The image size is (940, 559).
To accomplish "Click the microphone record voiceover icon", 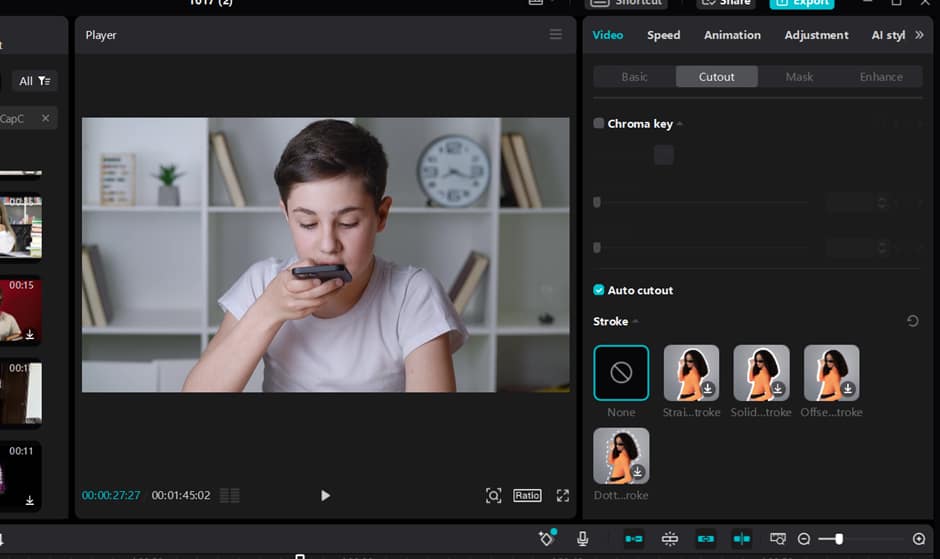I will click(582, 539).
